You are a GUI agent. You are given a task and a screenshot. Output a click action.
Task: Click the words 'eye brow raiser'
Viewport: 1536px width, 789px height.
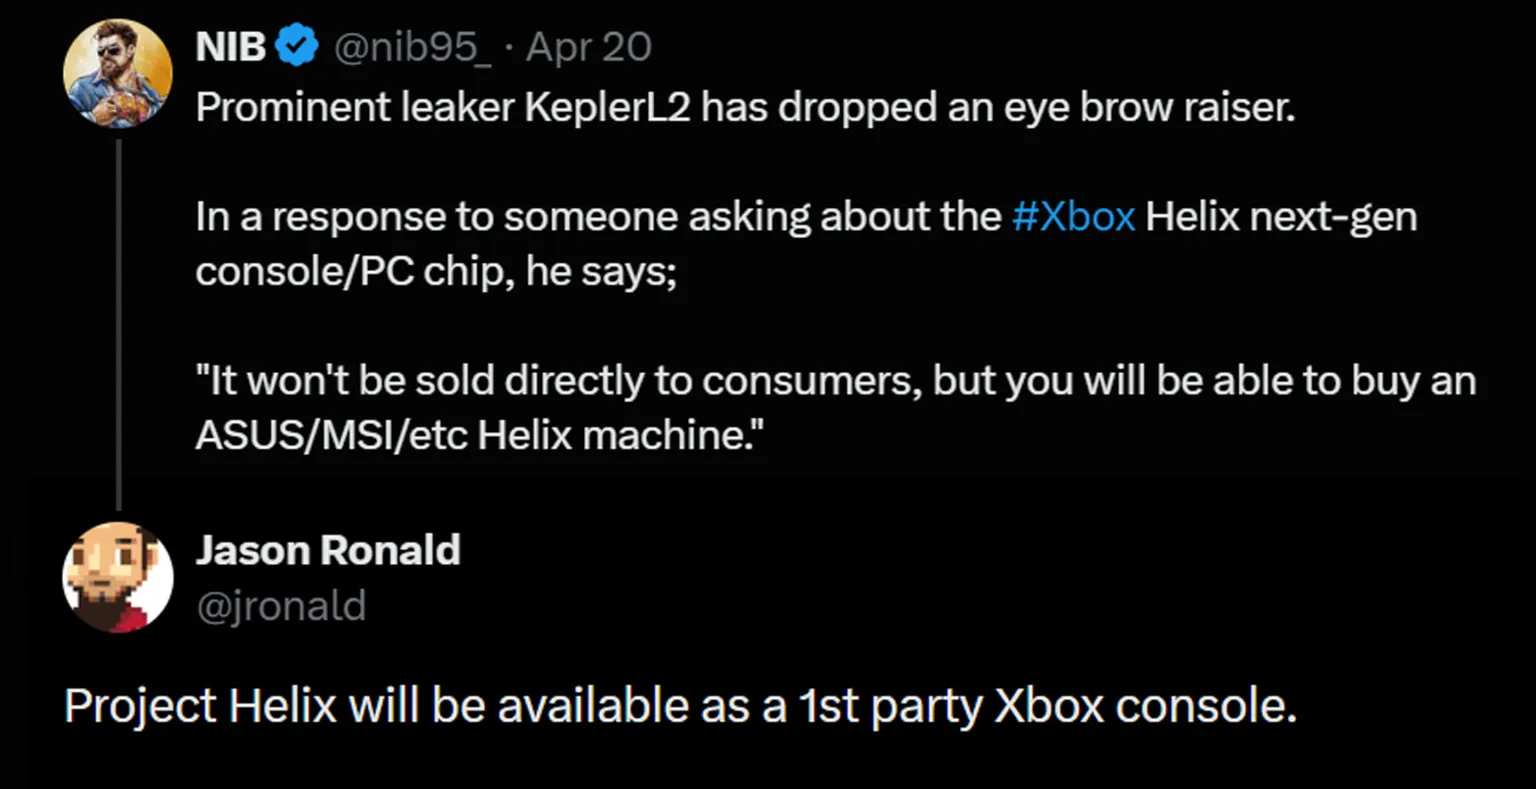click(1137, 108)
